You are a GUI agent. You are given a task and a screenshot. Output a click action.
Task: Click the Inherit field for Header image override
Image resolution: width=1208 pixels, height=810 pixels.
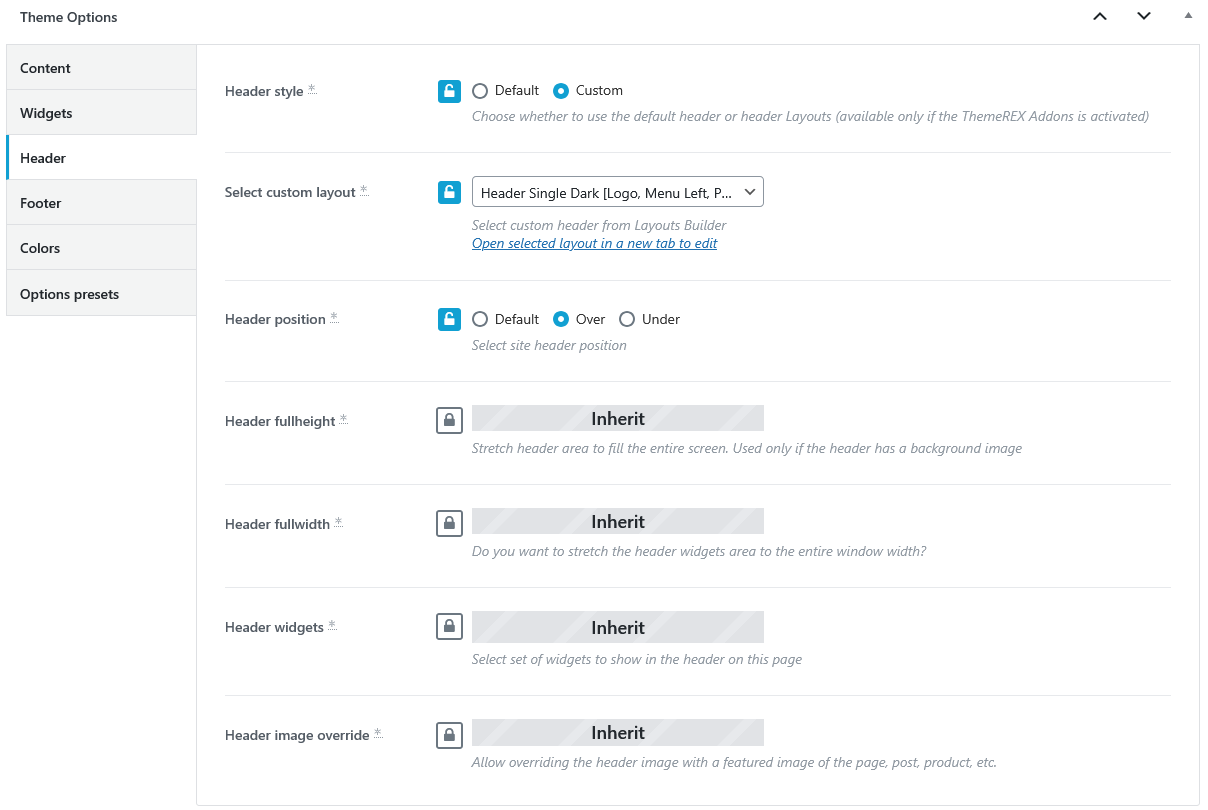tap(618, 733)
